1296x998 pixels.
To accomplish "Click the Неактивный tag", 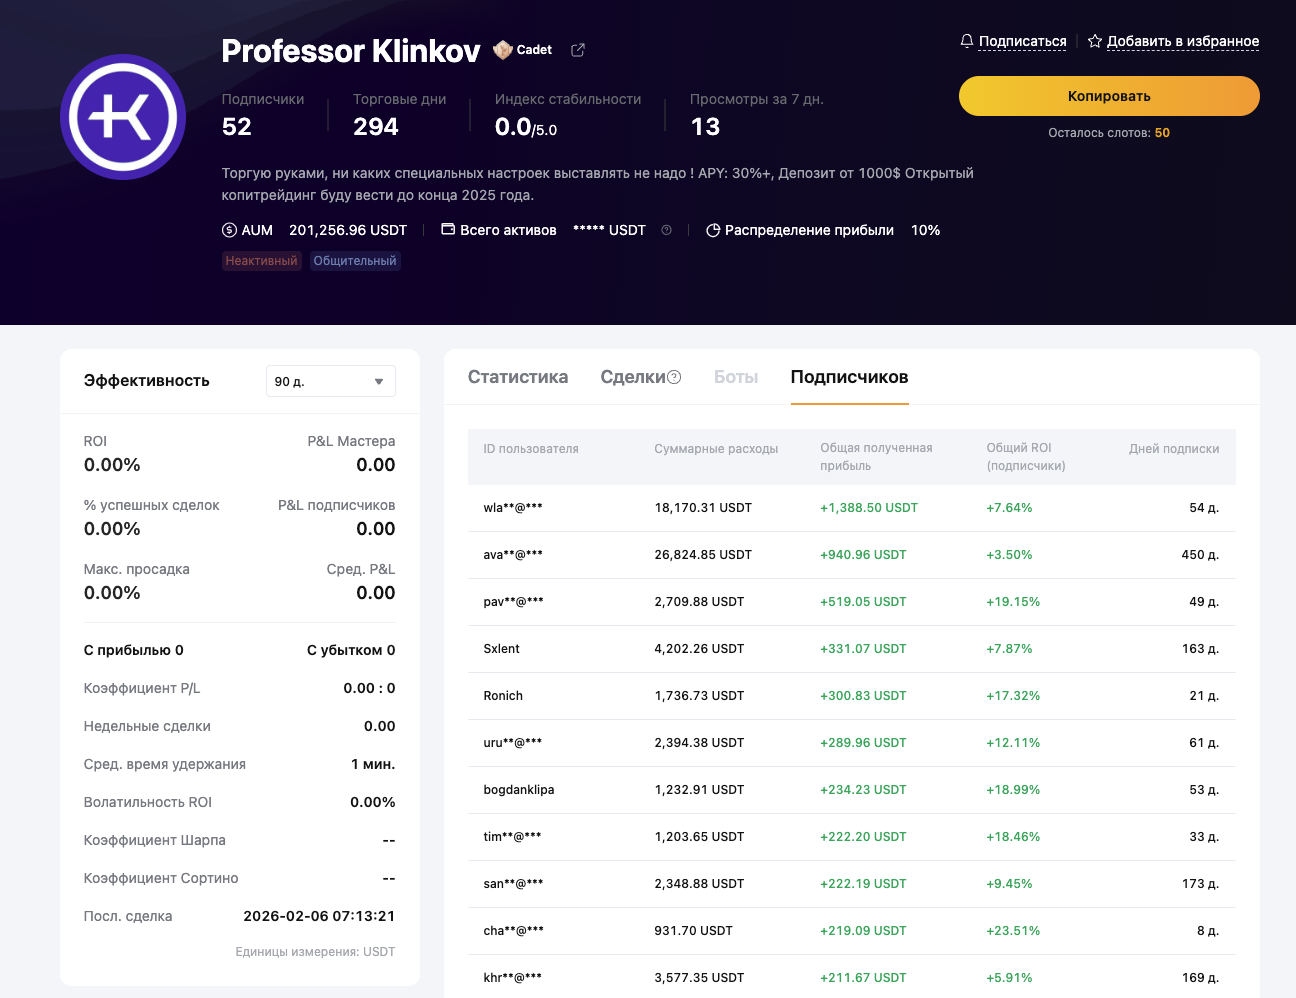I will [262, 261].
